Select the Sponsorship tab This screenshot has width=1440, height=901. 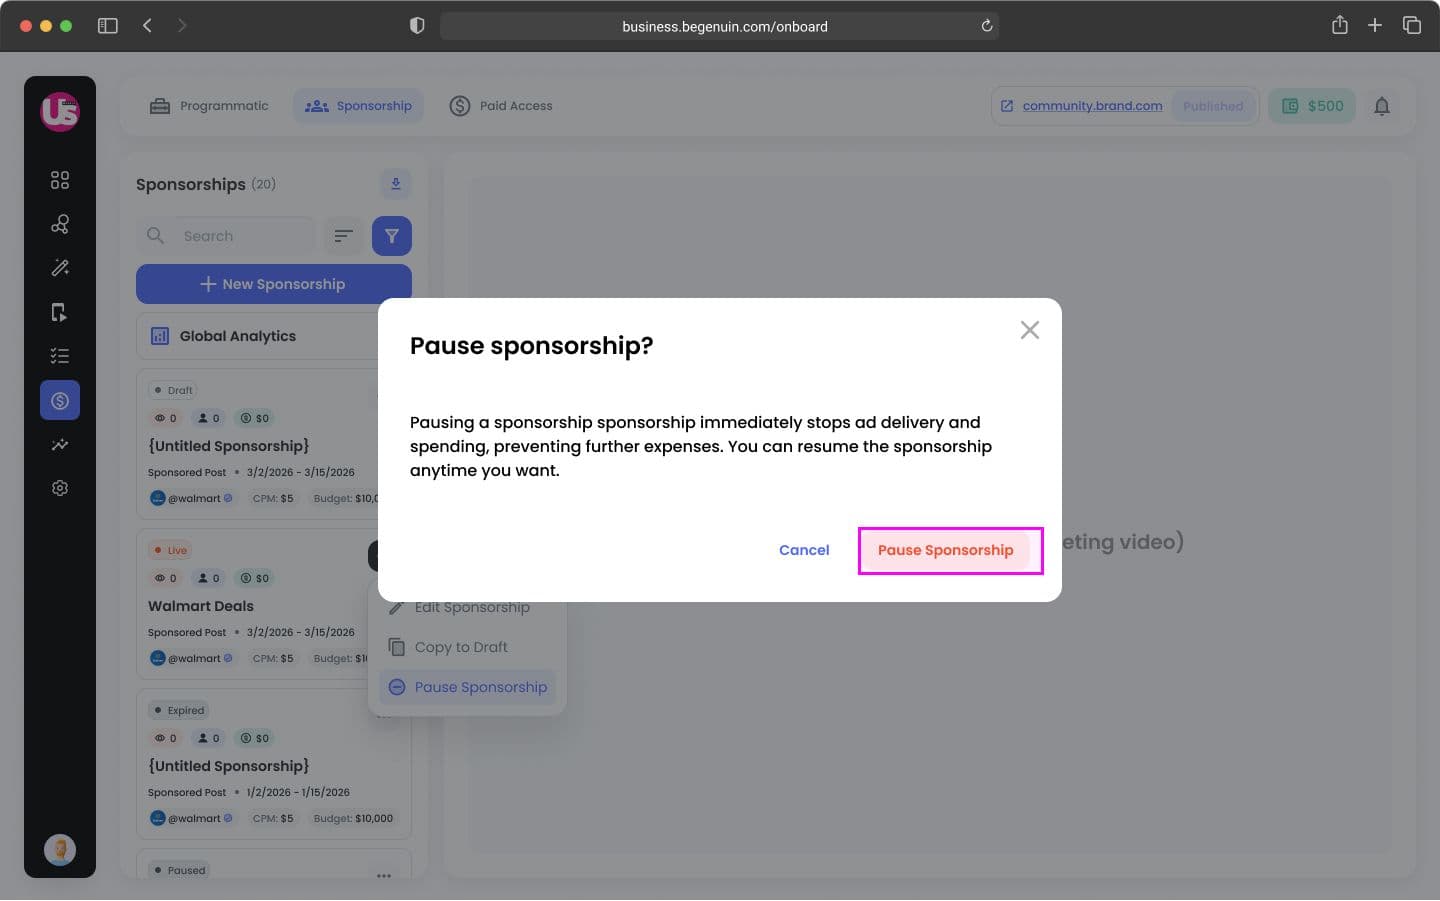[x=358, y=106]
